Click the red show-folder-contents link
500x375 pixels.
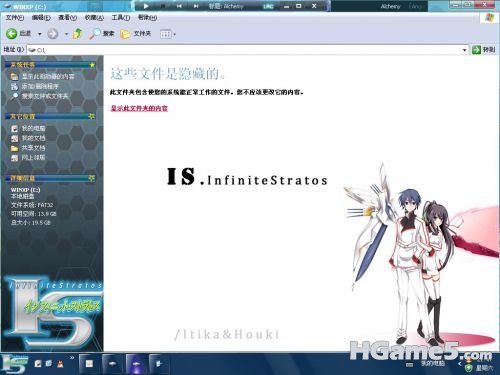tap(139, 108)
